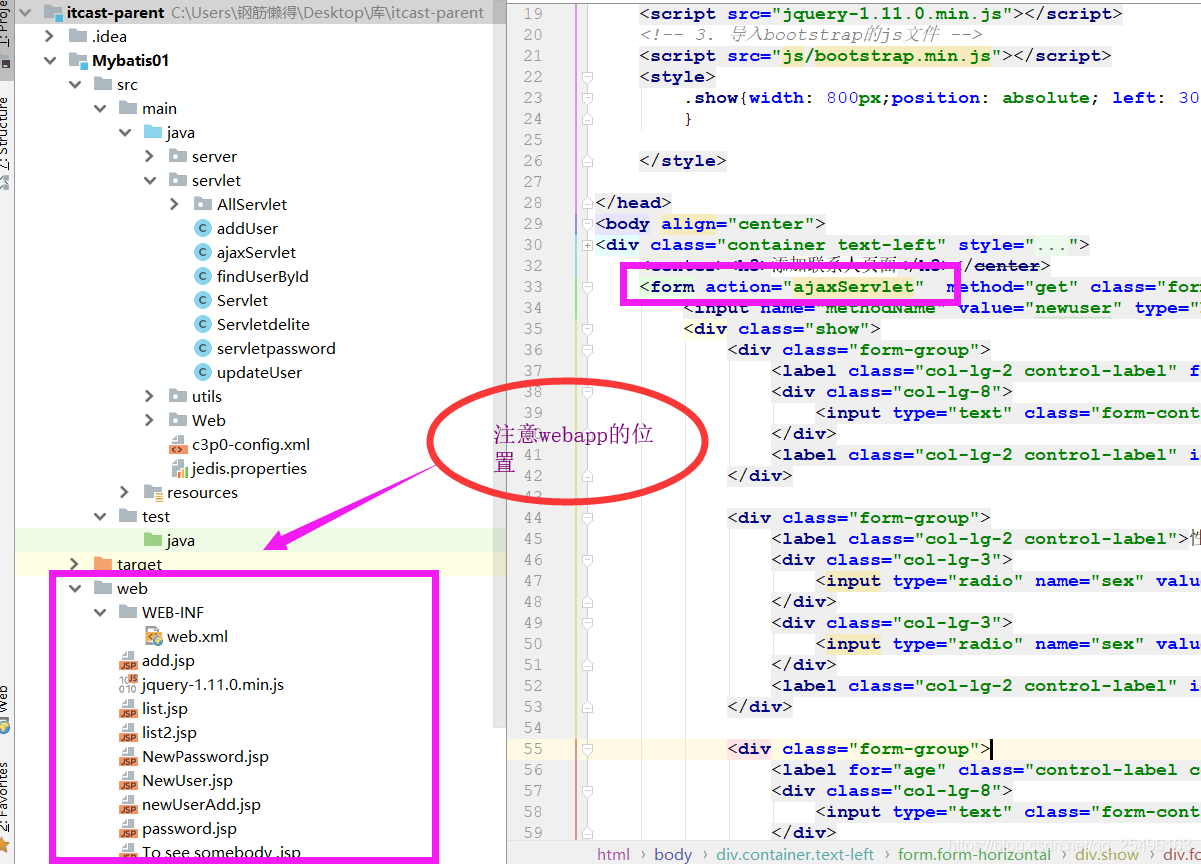This screenshot has height=864, width=1201.
Task: Fold the div.show block at line 35
Action: coord(587,329)
